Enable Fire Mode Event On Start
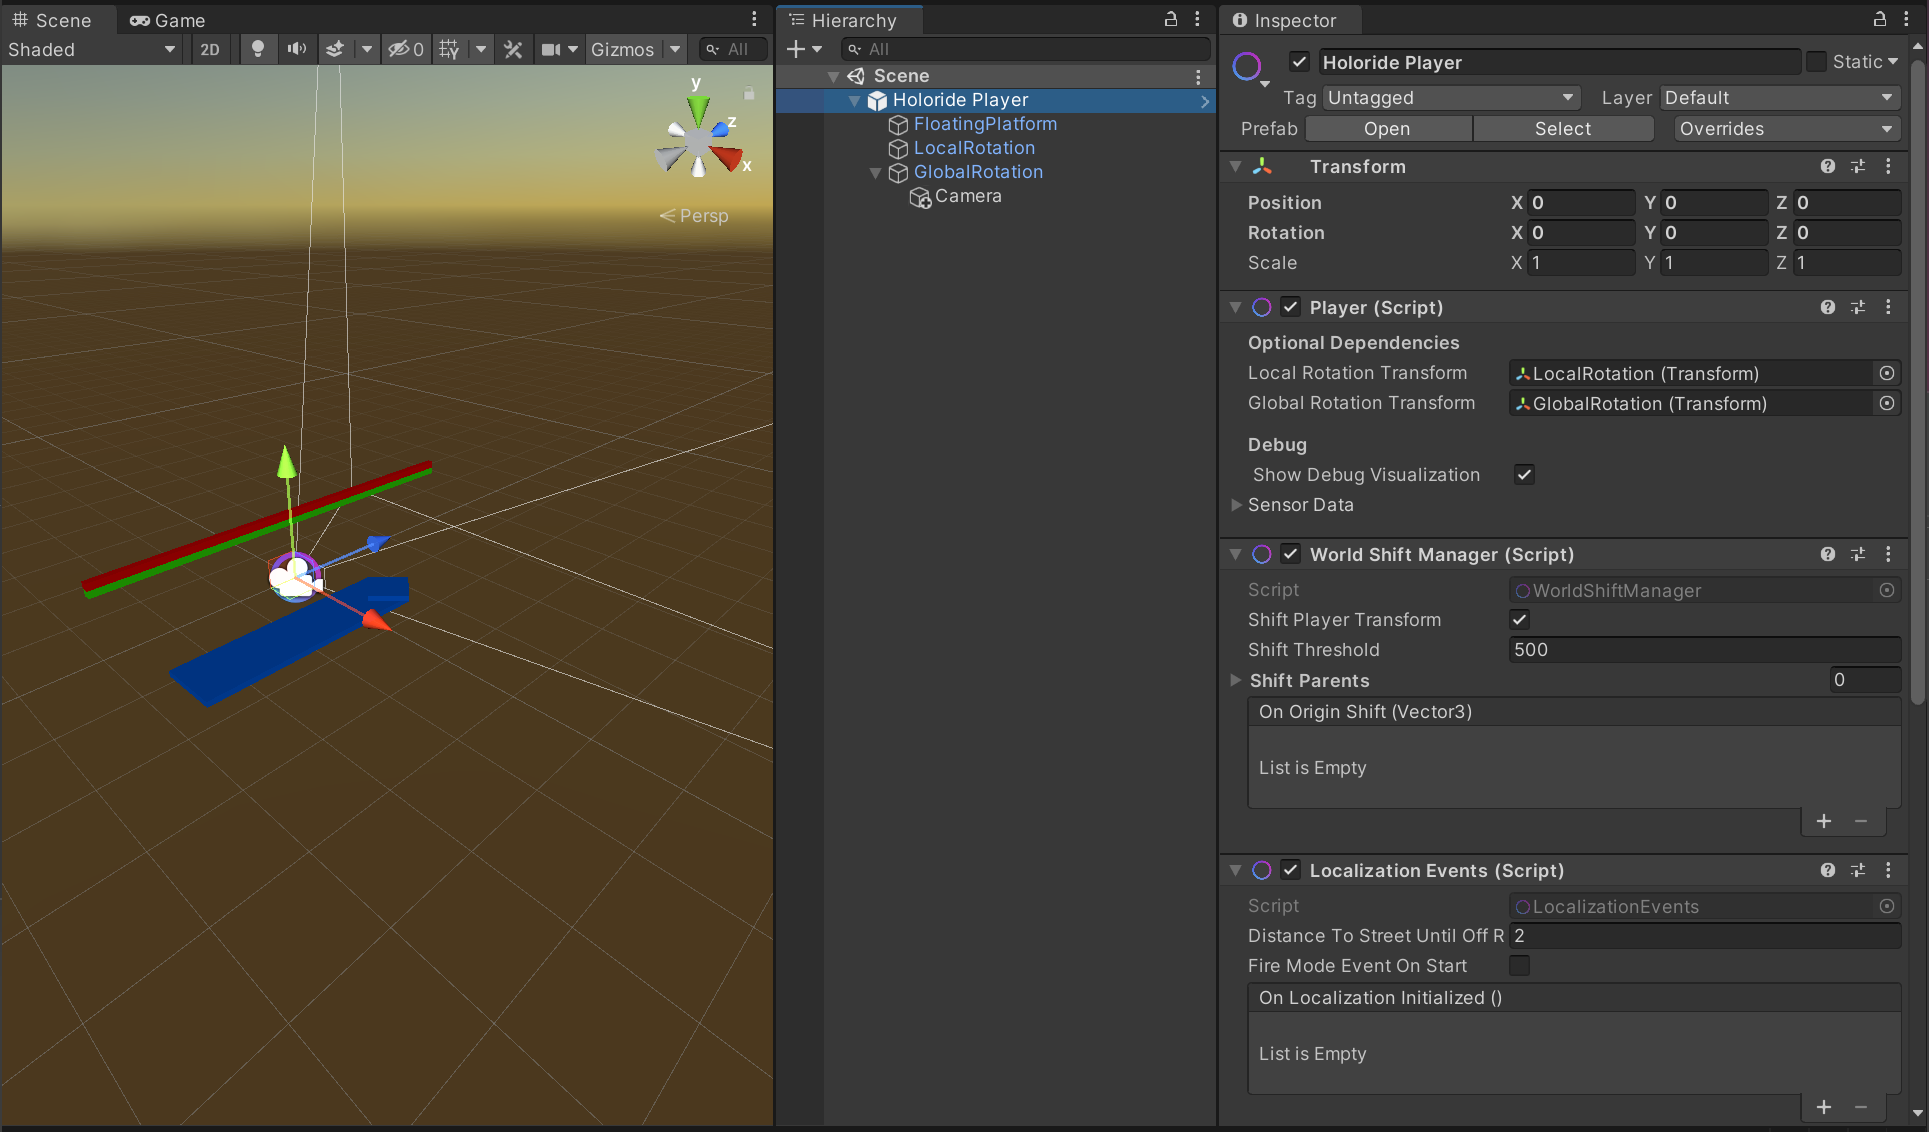 tap(1519, 966)
